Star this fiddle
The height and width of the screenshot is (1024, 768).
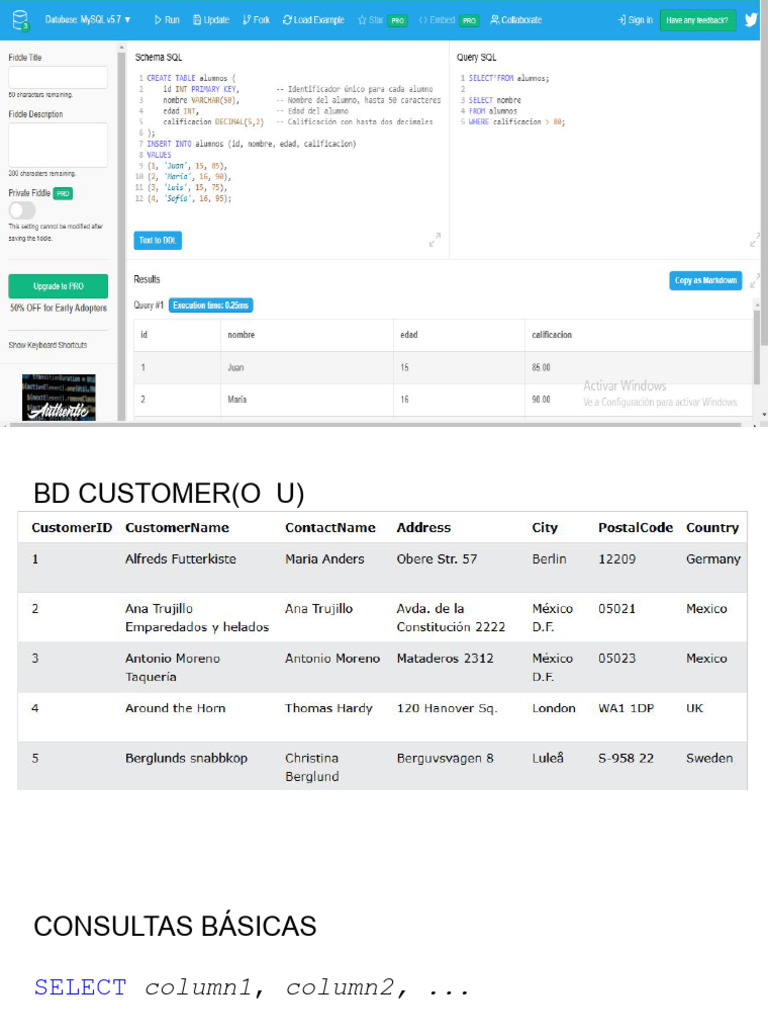pos(370,20)
